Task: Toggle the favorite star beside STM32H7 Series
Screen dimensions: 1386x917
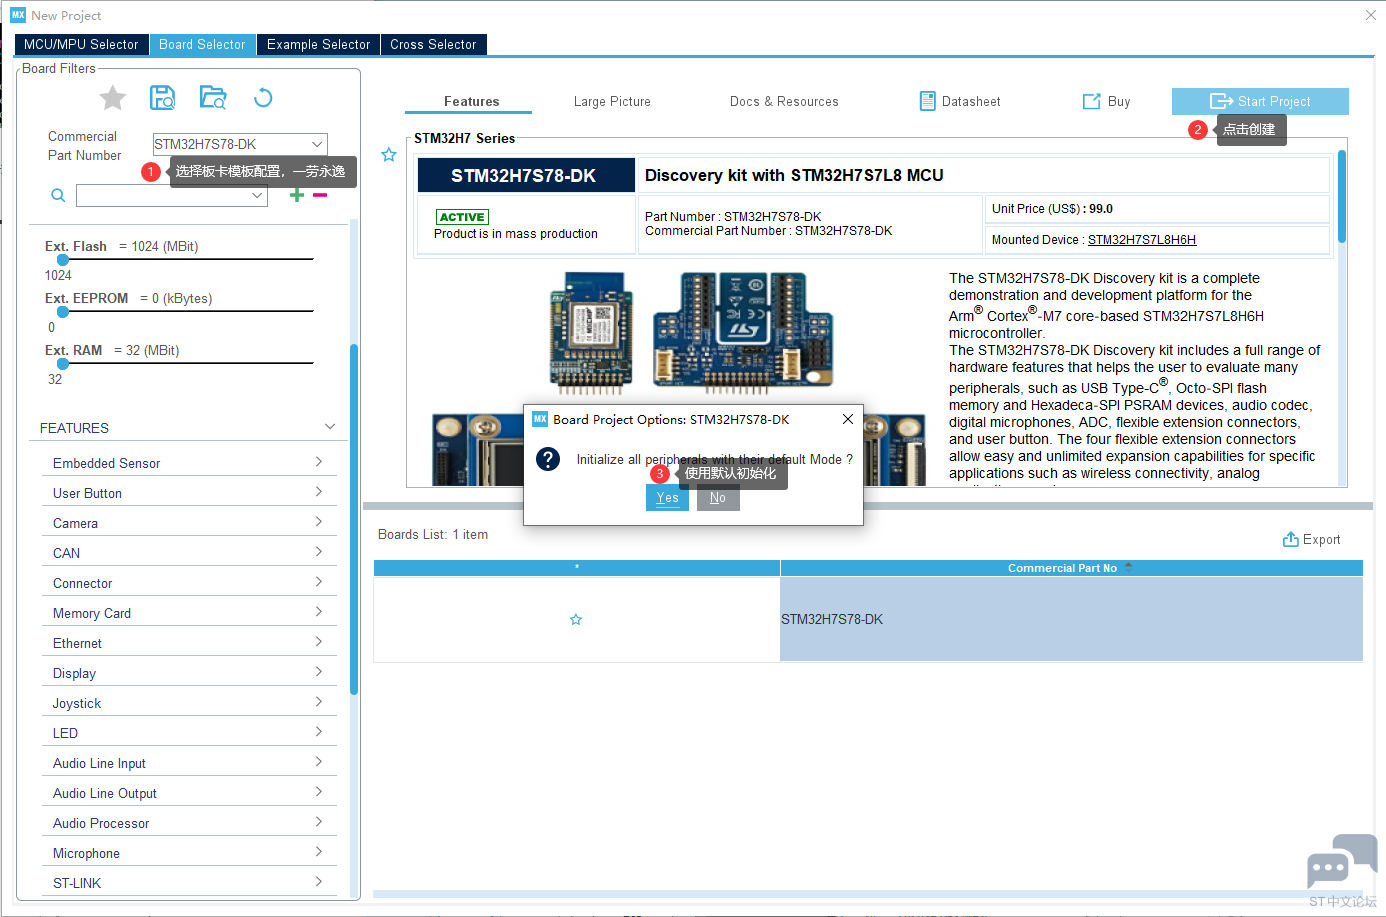Action: tap(389, 155)
